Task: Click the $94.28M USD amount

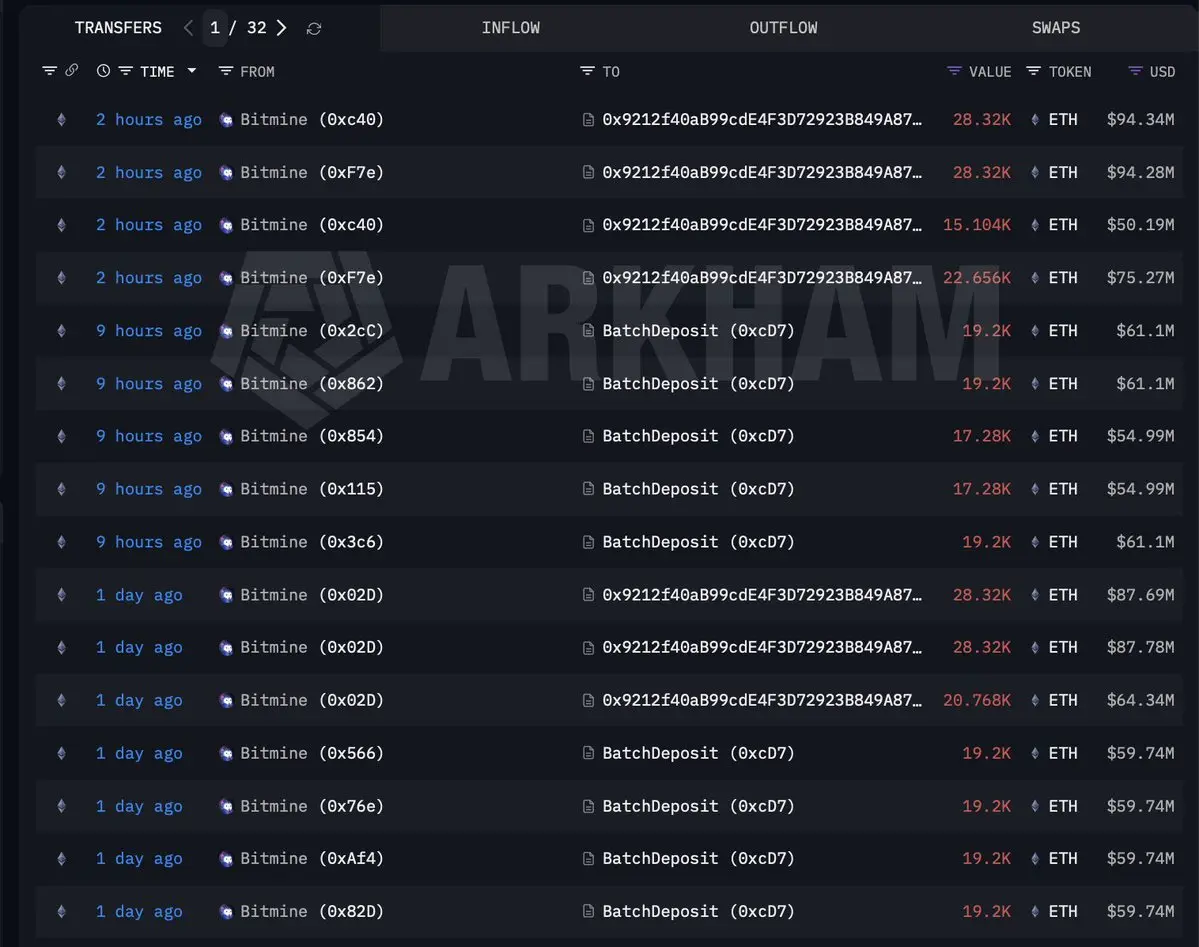Action: point(1140,172)
